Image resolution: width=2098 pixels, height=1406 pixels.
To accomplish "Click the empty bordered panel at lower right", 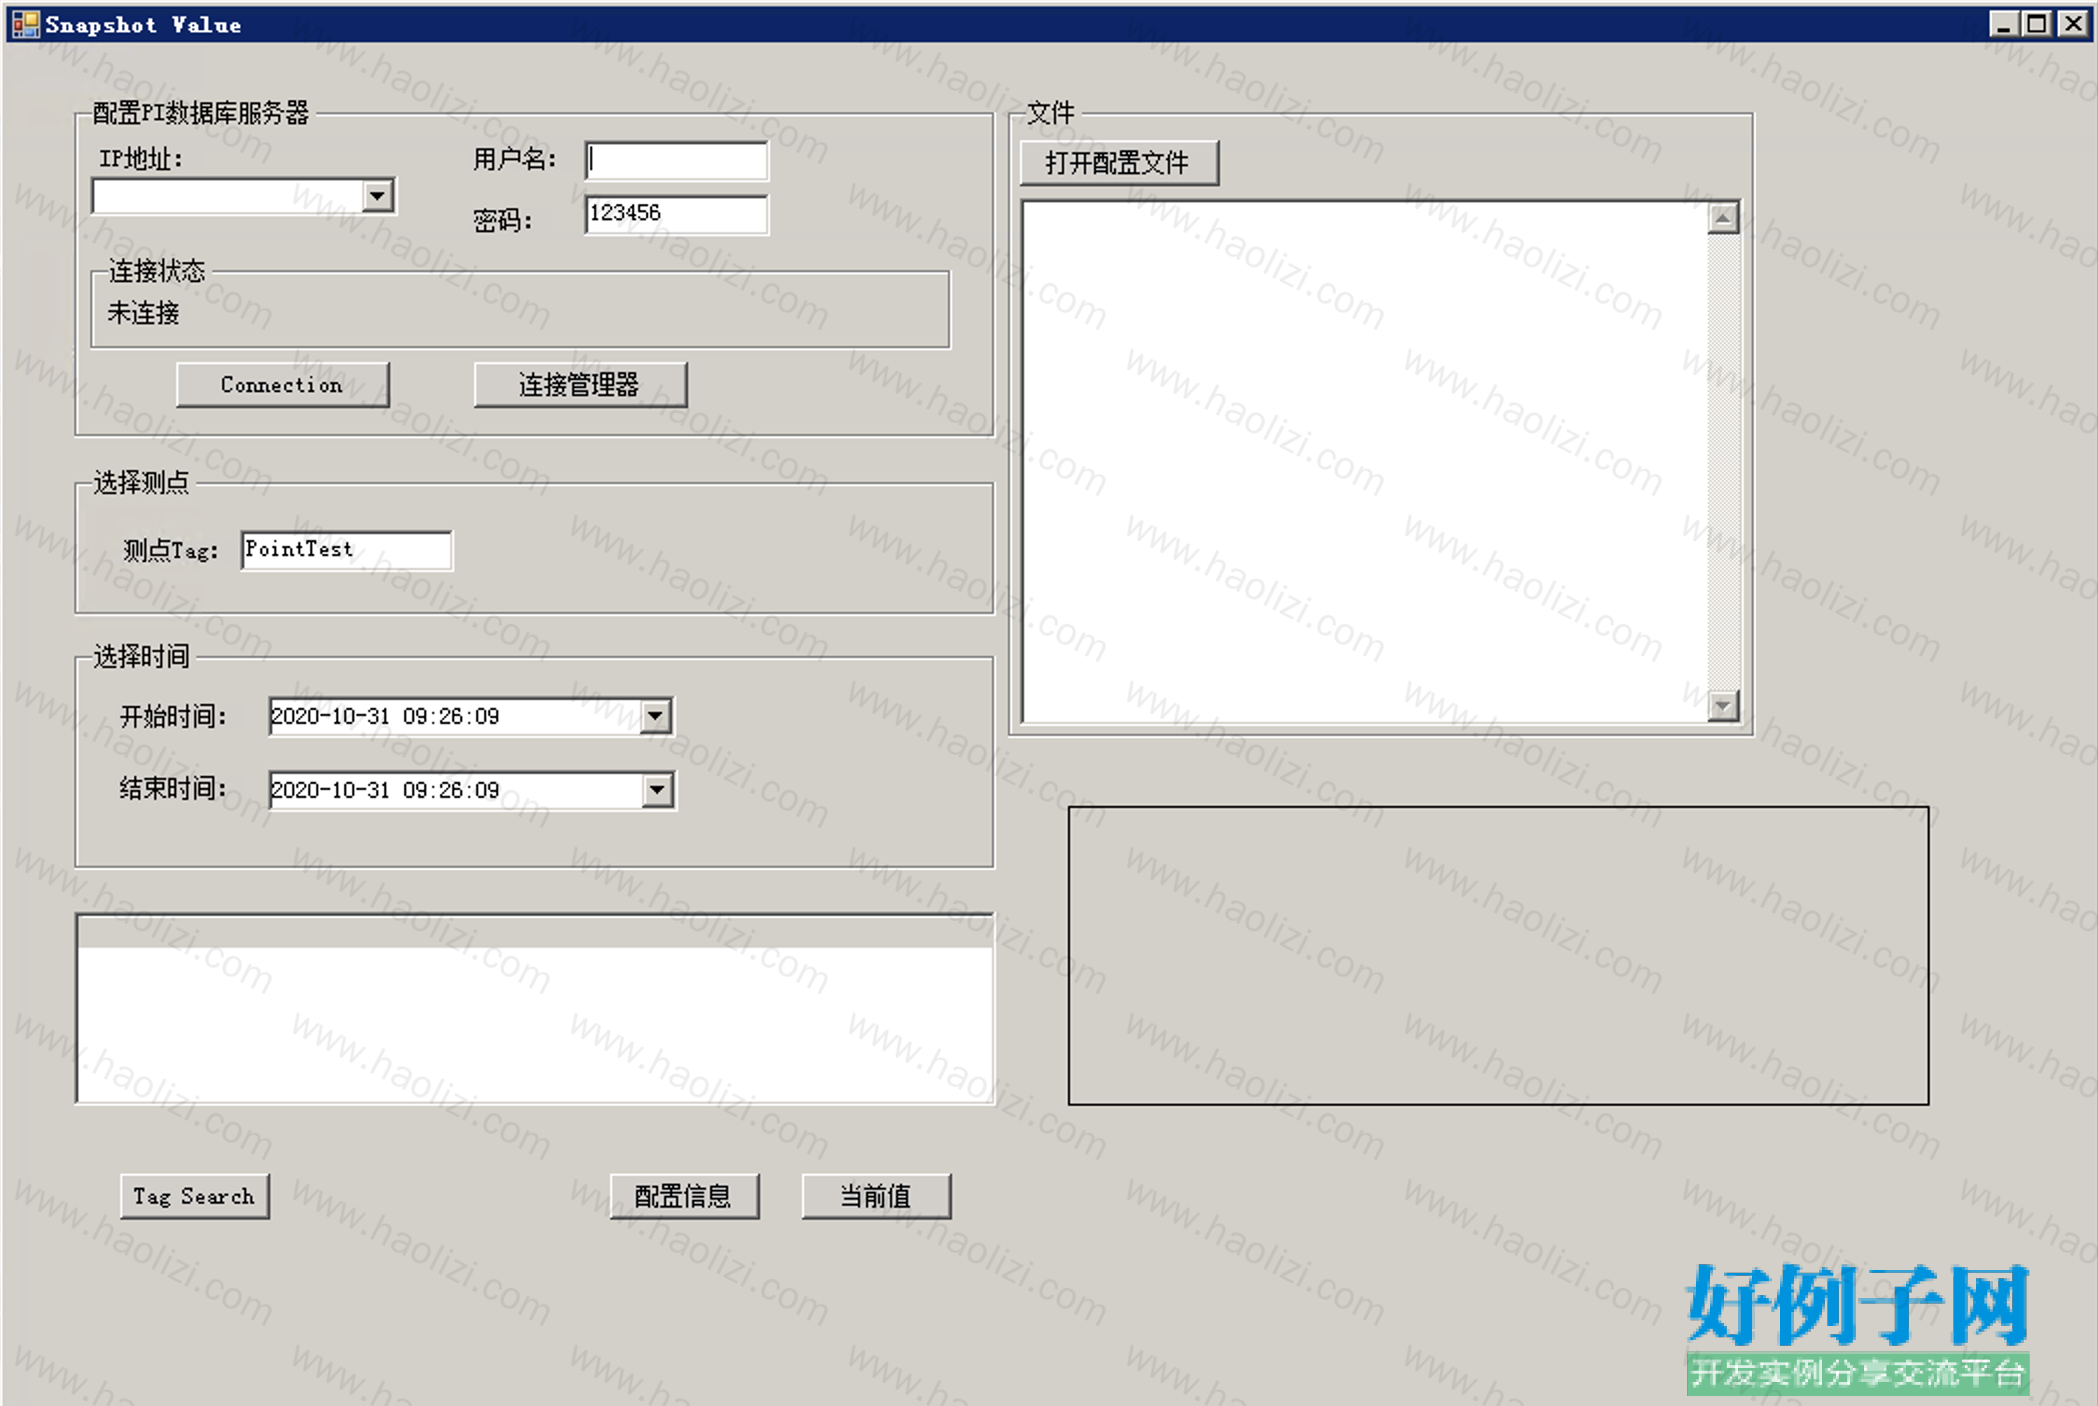I will [x=1498, y=956].
